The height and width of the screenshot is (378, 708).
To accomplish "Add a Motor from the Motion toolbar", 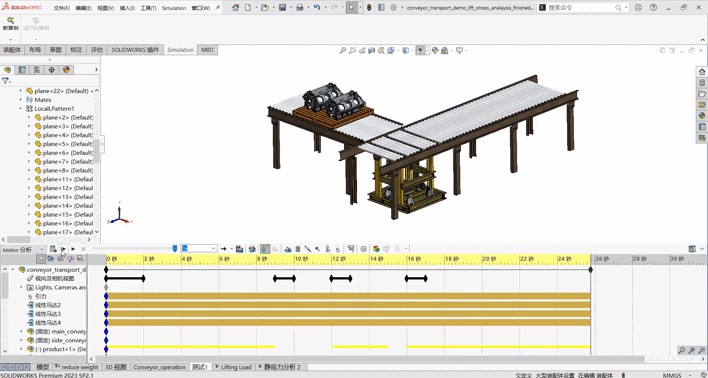I will tap(288, 249).
